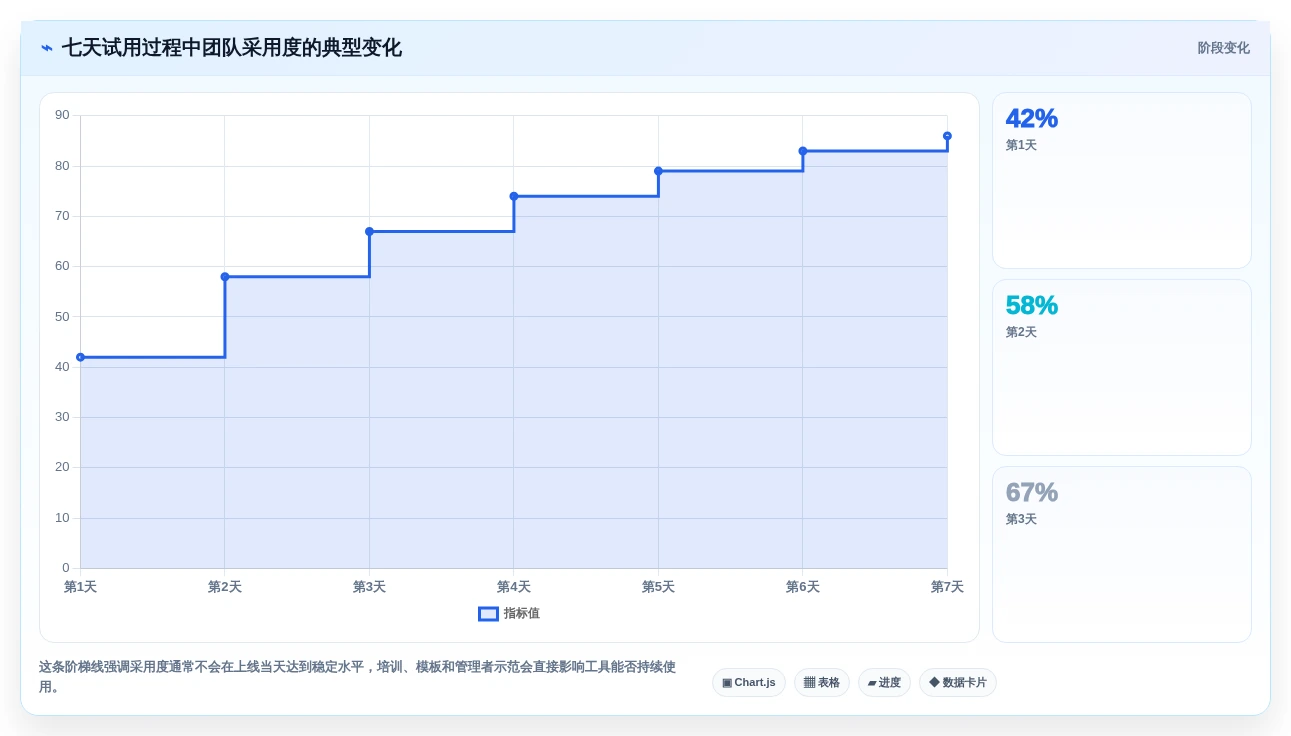Click the 阶段变化 label in header
Viewport: 1291px width, 736px height.
[x=1223, y=48]
